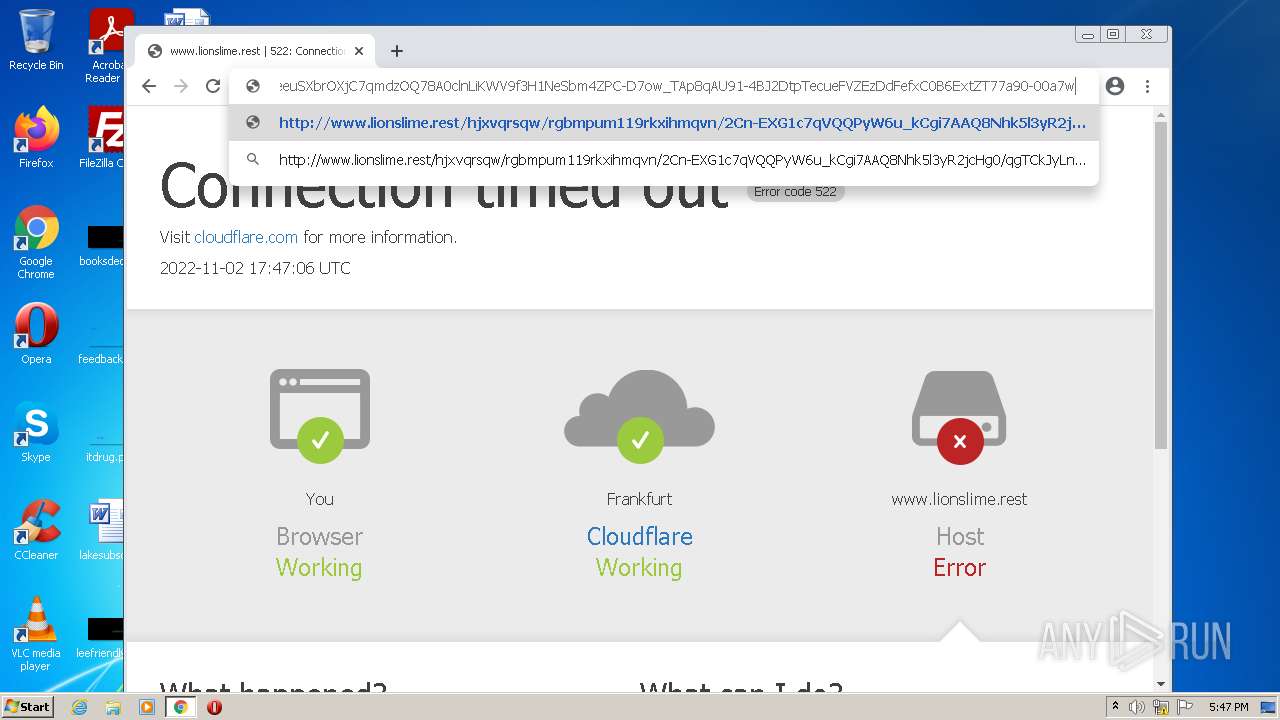The width and height of the screenshot is (1280, 720).
Task: Click the 5:47 PM taskbar clock
Action: click(1228, 707)
